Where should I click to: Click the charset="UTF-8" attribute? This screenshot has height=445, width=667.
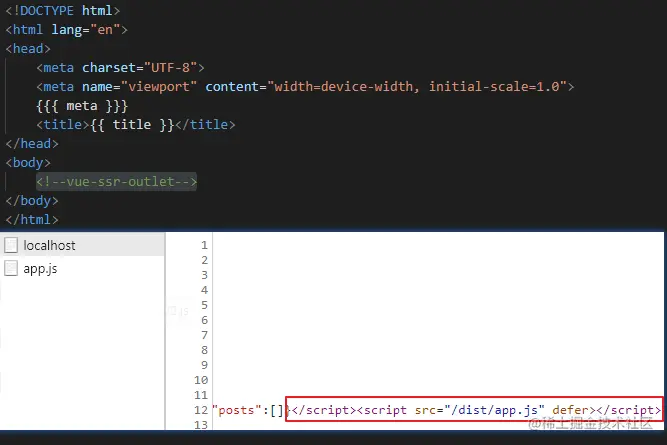click(x=139, y=68)
